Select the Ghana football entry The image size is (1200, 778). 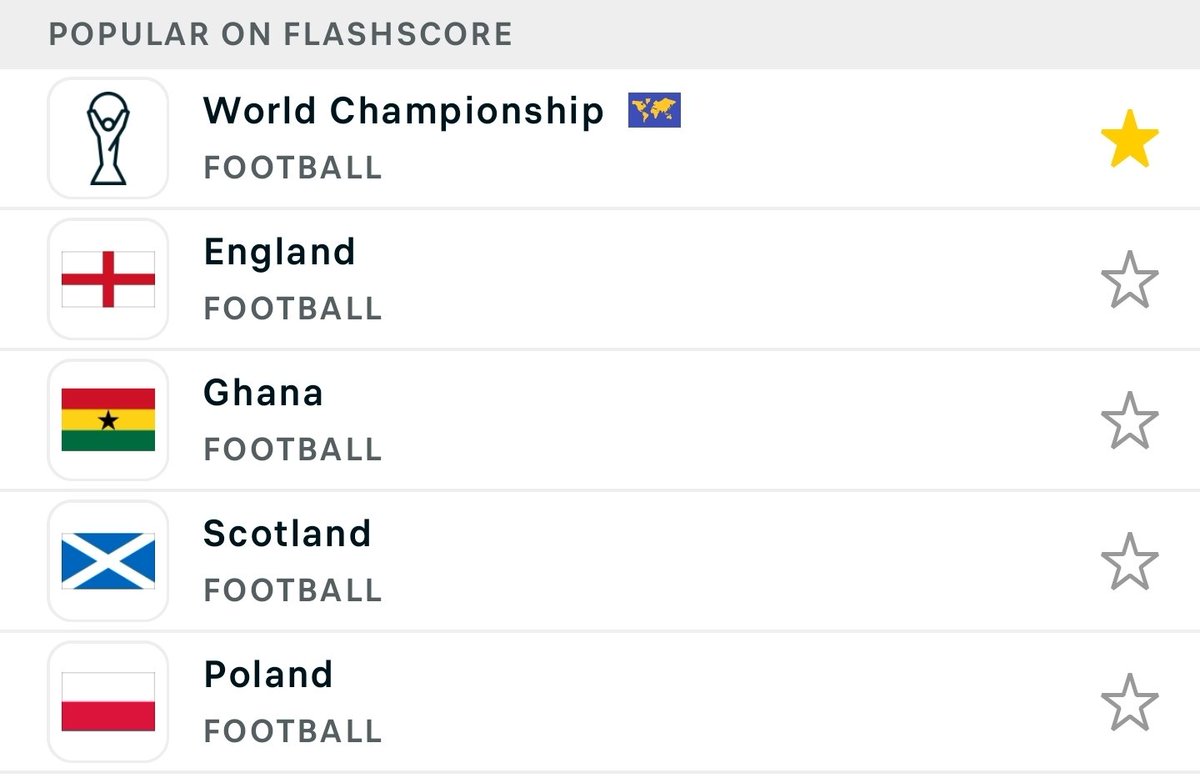pyautogui.click(x=600, y=420)
